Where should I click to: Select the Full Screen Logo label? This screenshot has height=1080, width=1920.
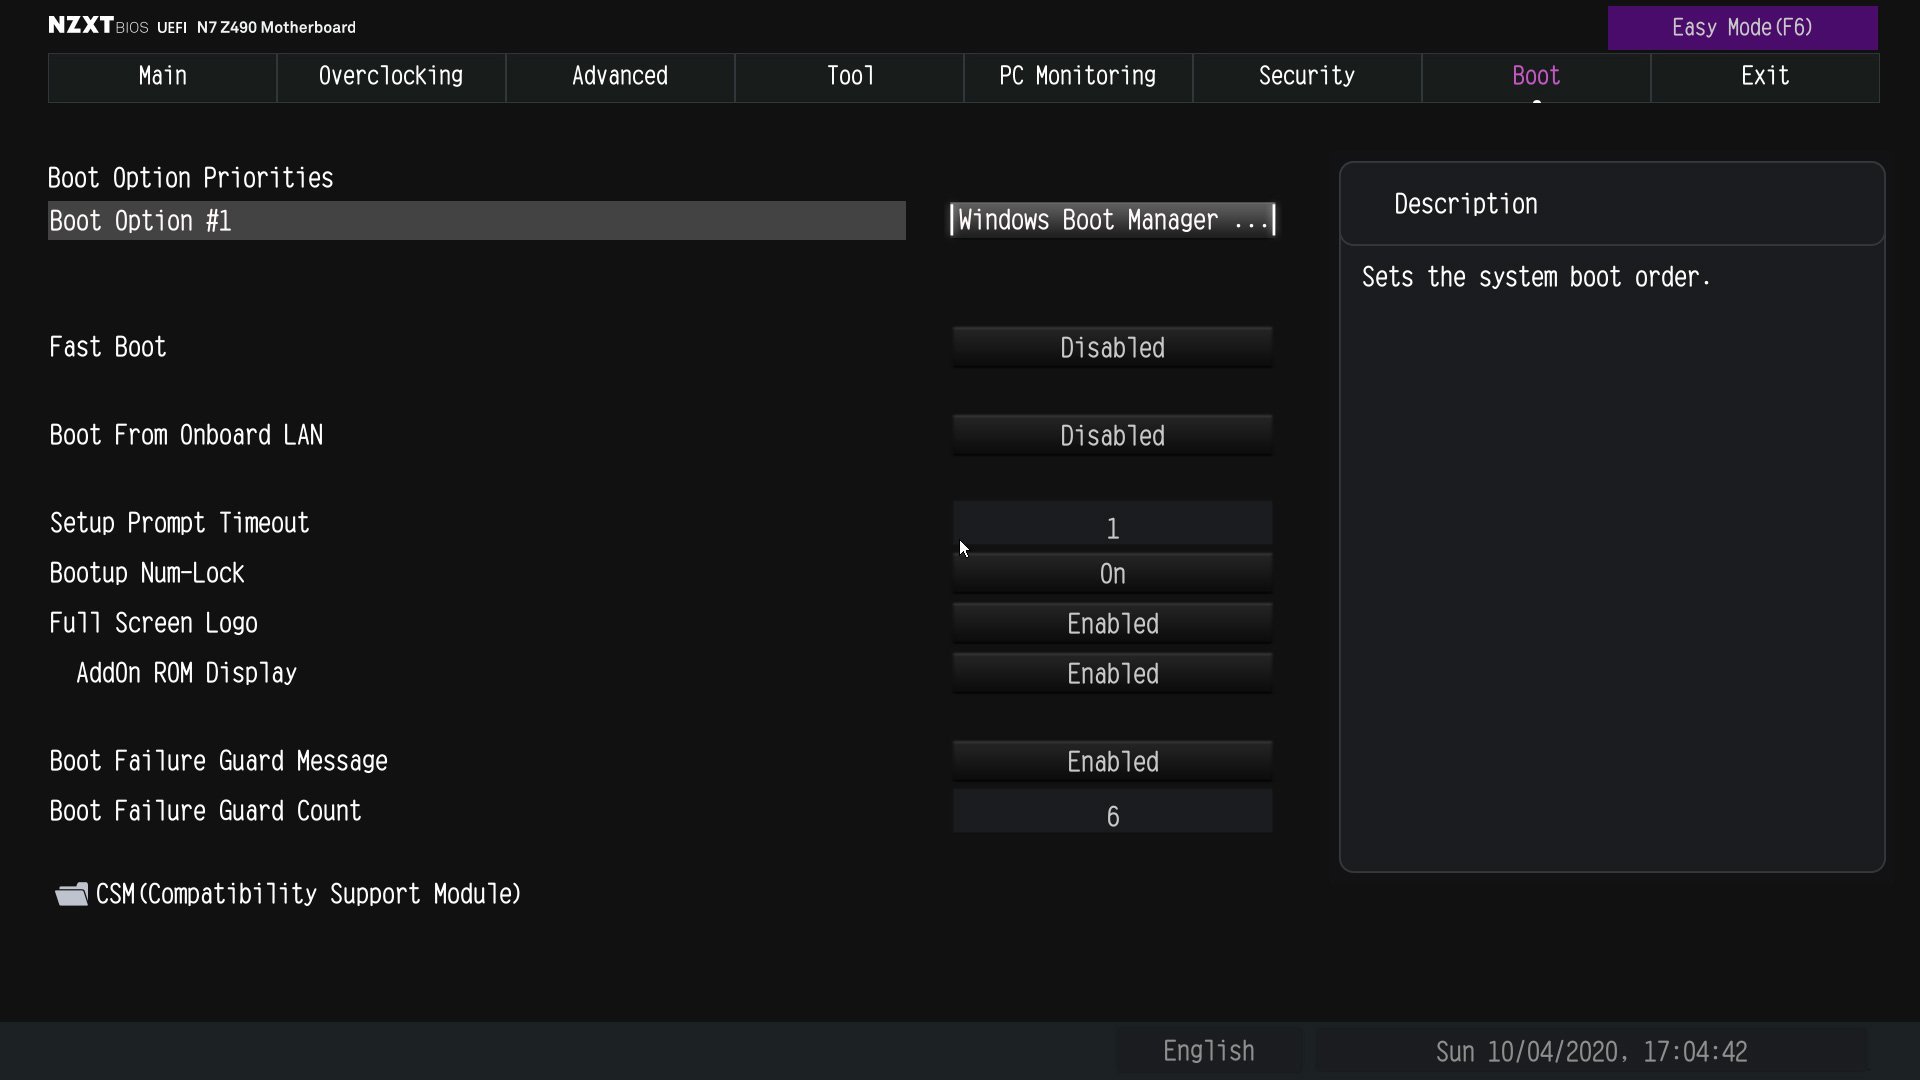click(x=153, y=623)
